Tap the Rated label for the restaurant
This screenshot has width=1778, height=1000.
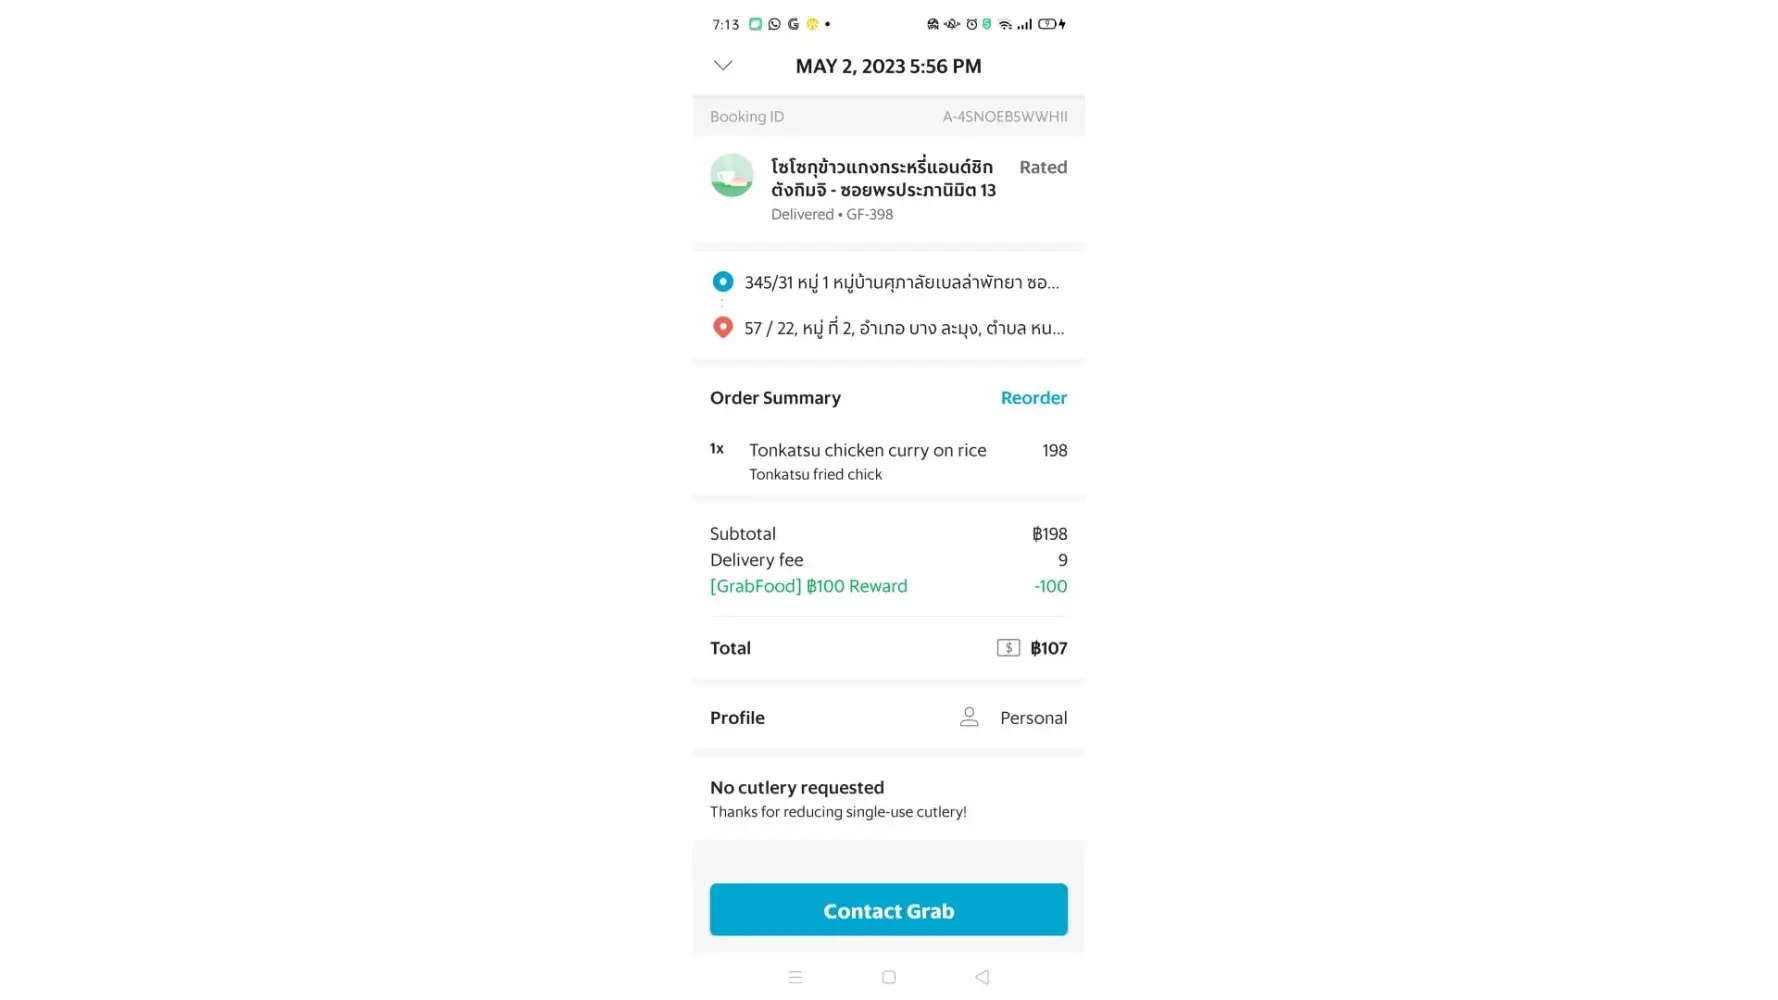pos(1042,167)
